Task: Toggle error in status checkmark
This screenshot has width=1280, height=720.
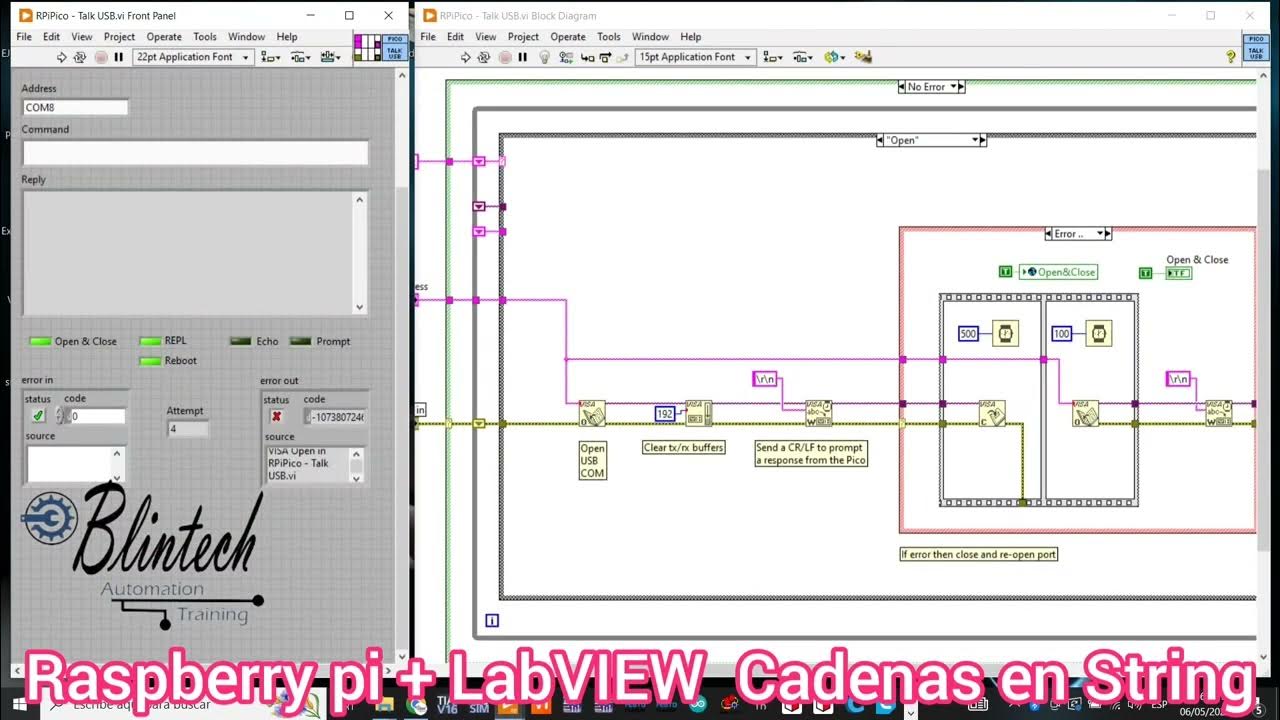Action: tap(38, 416)
